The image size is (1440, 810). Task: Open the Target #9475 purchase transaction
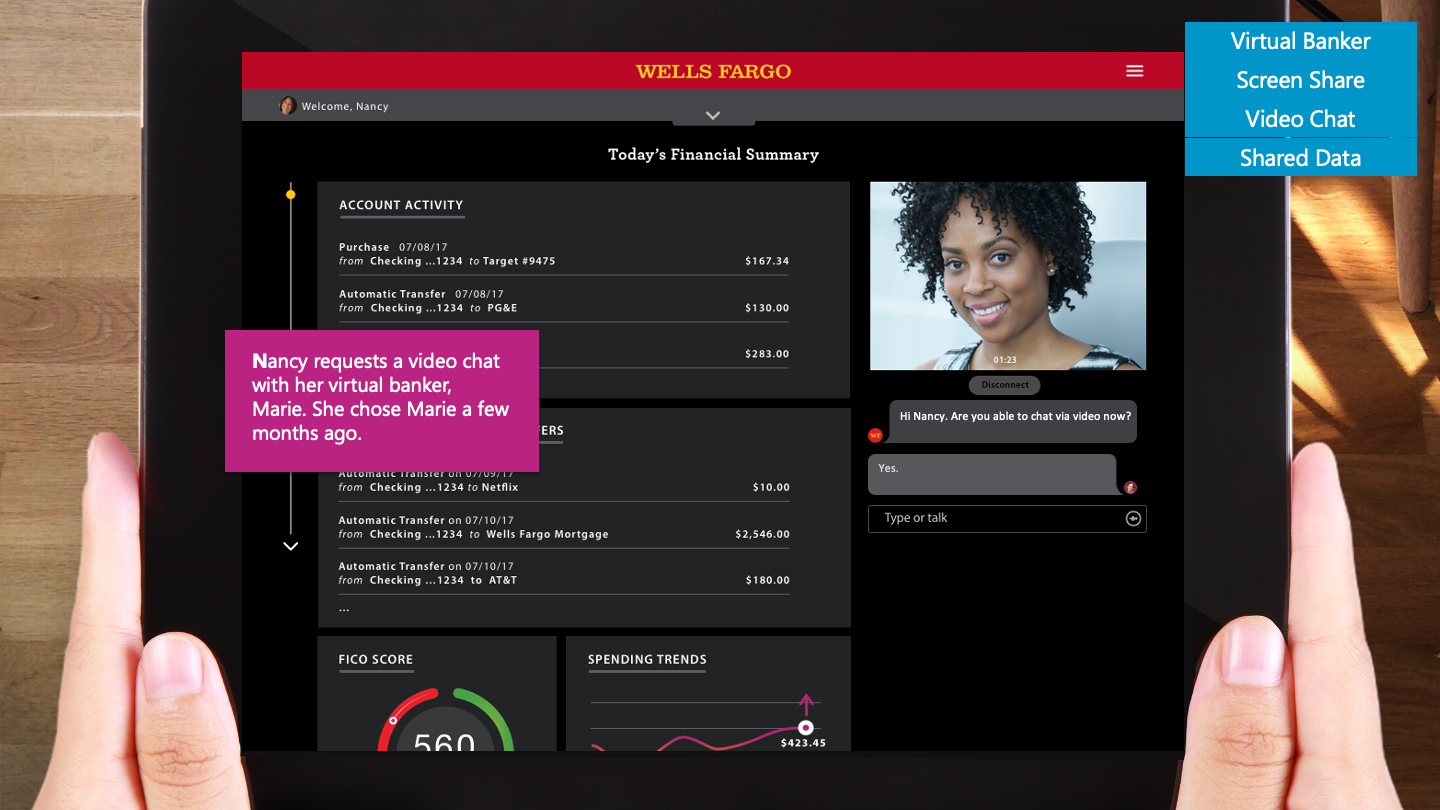(564, 254)
